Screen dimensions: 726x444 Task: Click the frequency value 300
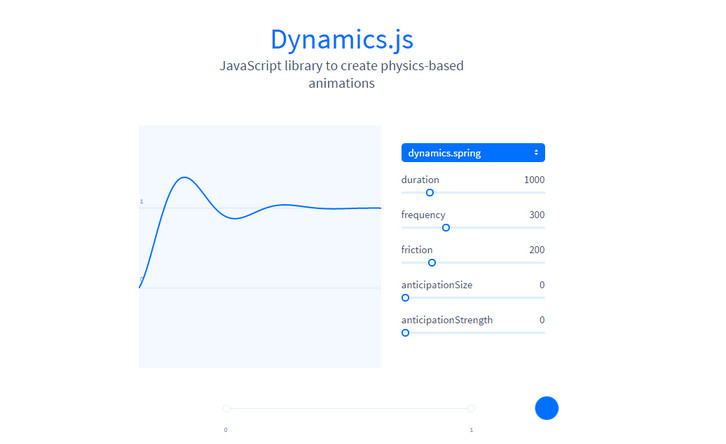coord(537,215)
